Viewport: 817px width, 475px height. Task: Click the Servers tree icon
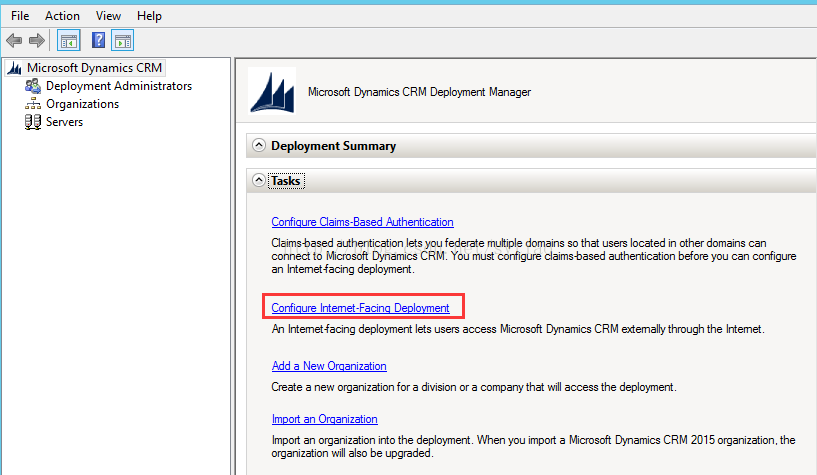pos(33,122)
